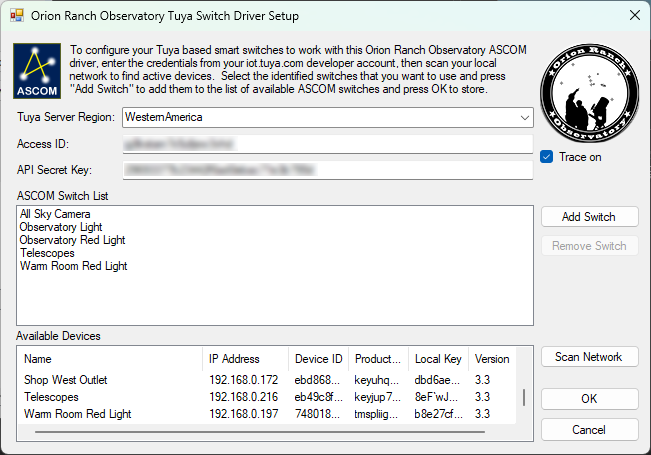Click the title bar application icon
Image resolution: width=651 pixels, height=455 pixels.
14,16
